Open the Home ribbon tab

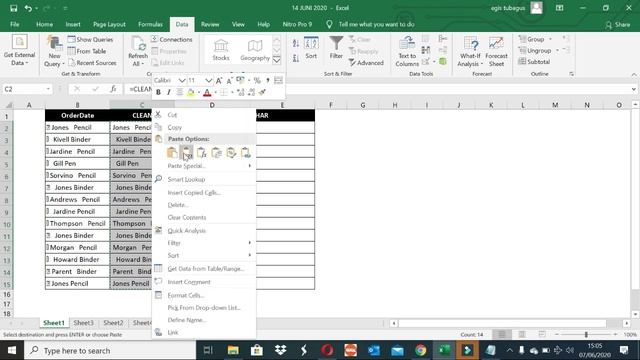pos(44,24)
